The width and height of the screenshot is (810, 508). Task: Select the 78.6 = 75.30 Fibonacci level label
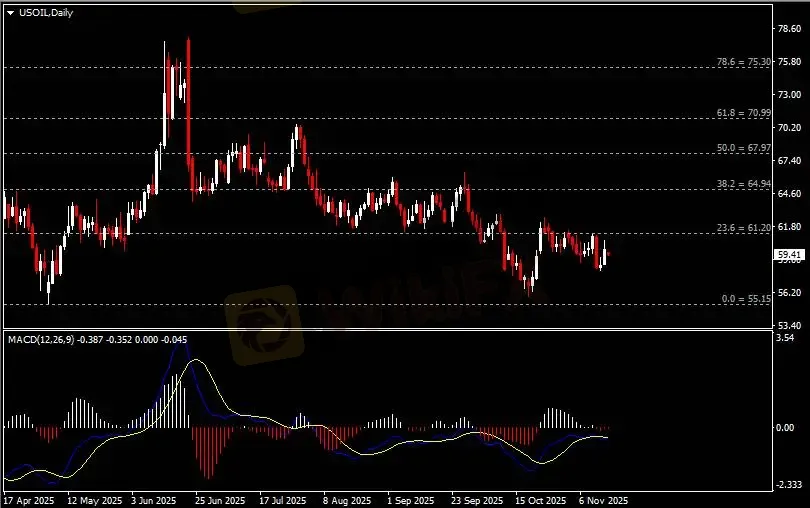(x=743, y=62)
